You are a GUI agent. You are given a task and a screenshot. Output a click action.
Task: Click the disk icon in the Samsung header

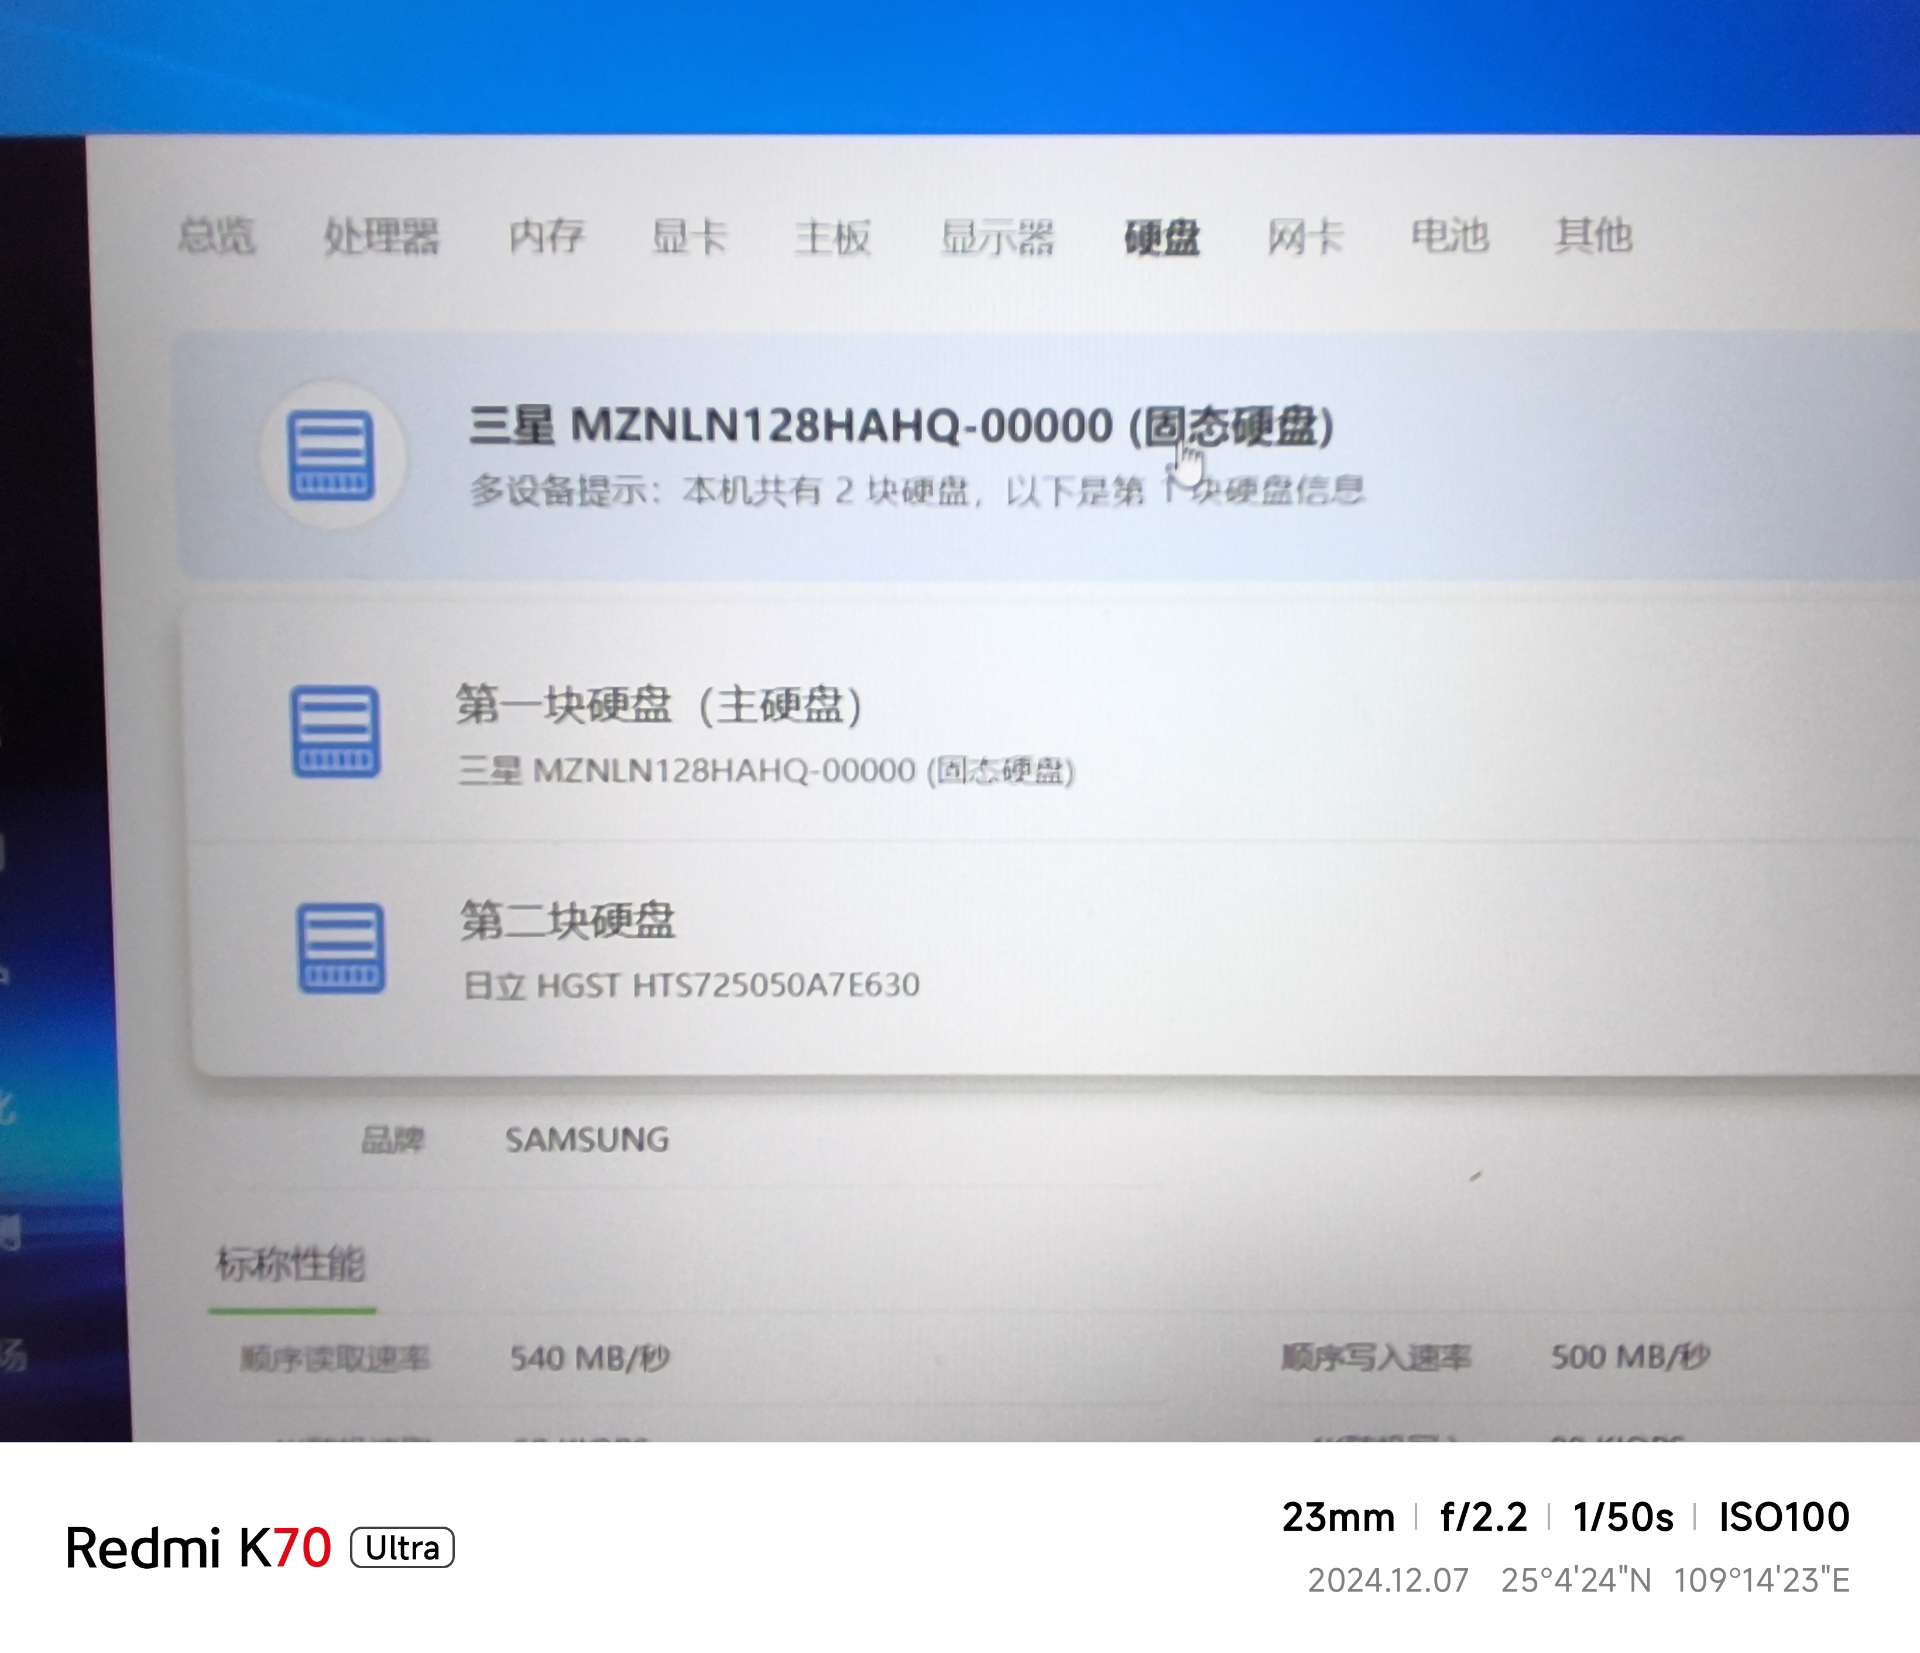point(332,454)
